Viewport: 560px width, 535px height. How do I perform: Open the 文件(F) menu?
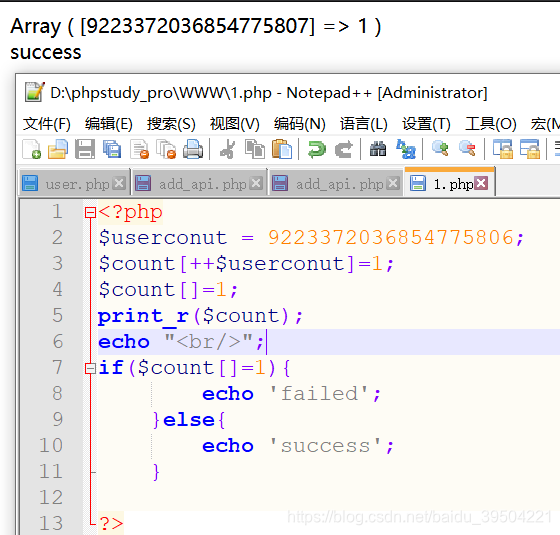point(47,124)
